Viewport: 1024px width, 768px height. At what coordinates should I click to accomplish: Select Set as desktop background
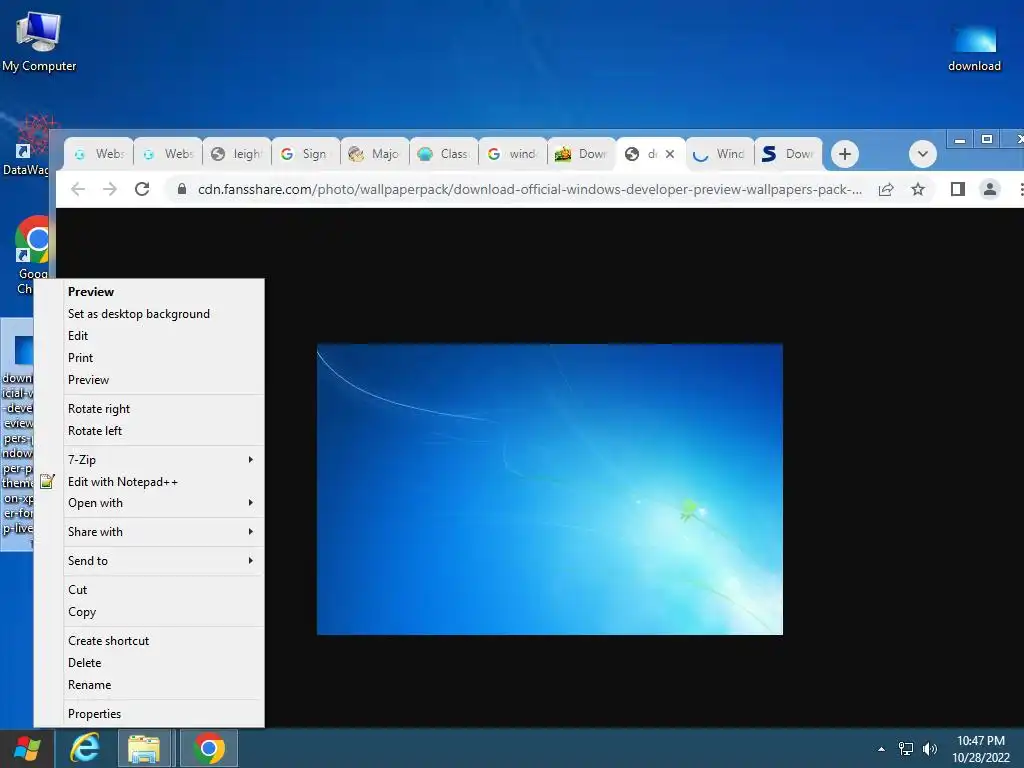[163, 313]
